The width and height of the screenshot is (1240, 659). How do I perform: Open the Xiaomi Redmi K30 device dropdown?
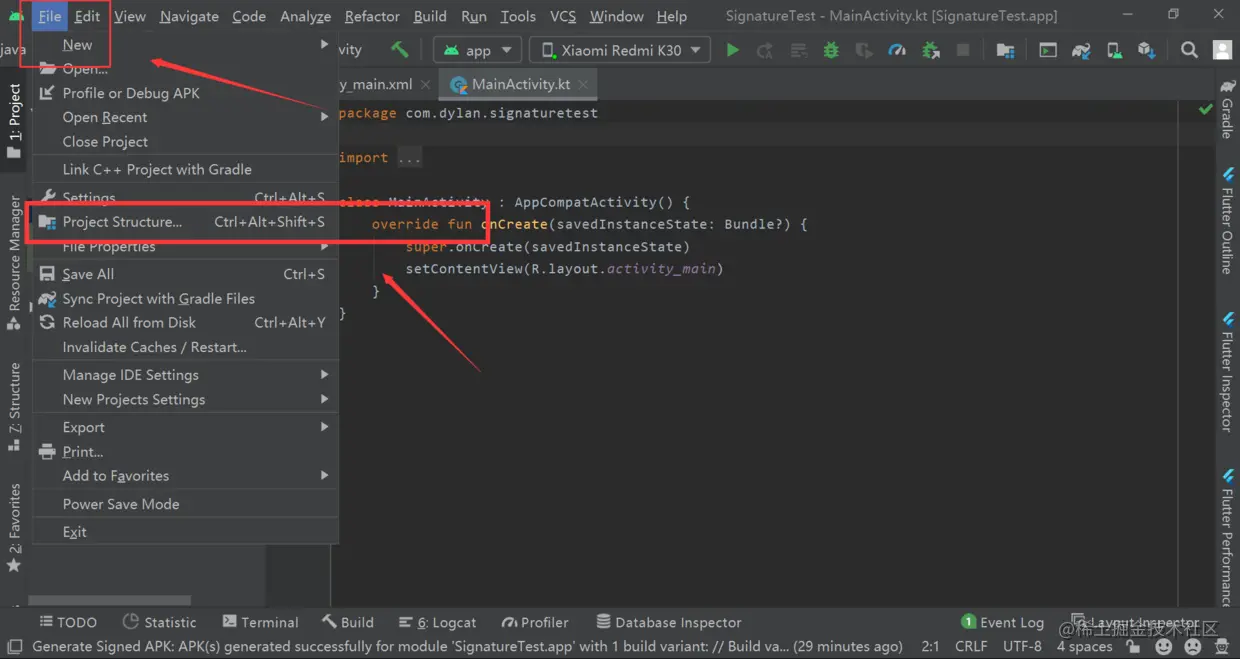pos(620,50)
